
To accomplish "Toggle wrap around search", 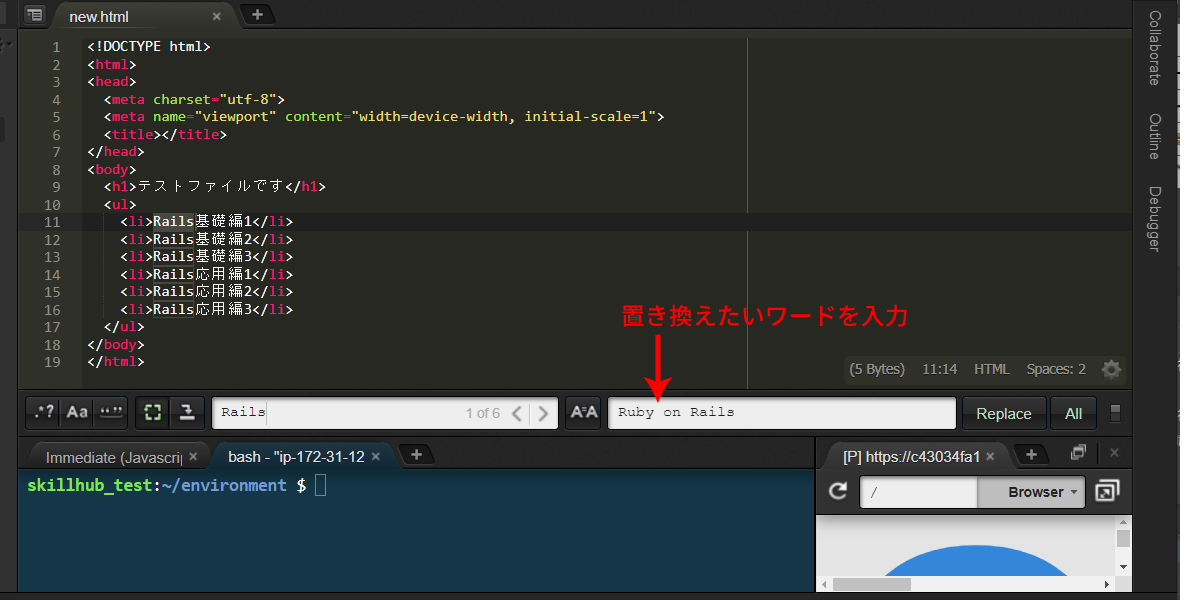I will 187,412.
